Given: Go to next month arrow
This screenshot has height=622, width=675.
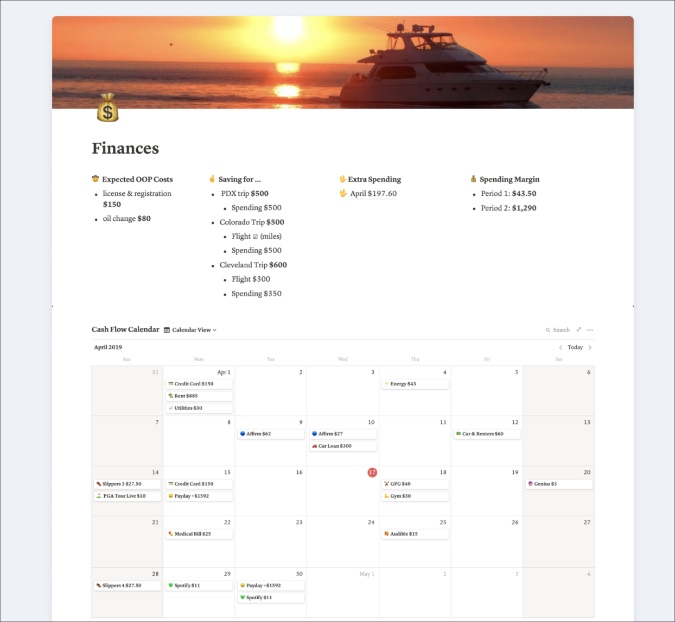Looking at the screenshot, I should click(x=590, y=347).
